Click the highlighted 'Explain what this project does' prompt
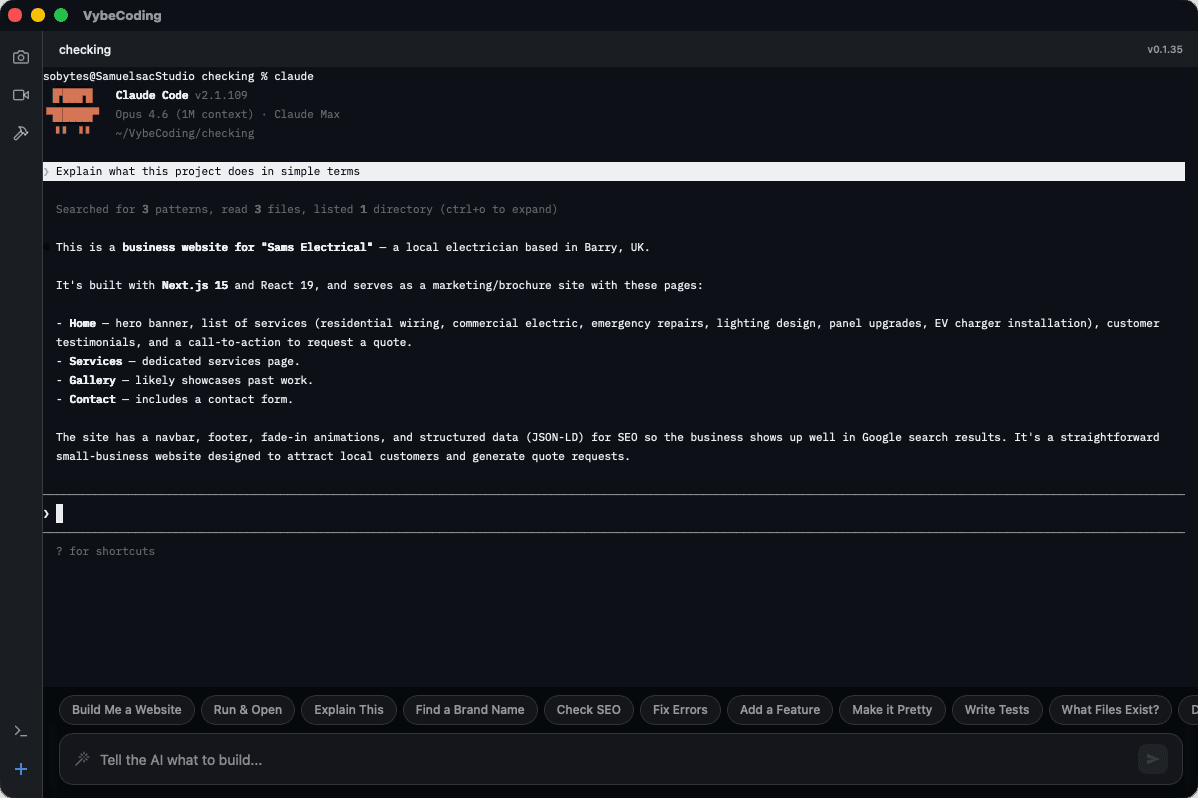 tap(614, 171)
